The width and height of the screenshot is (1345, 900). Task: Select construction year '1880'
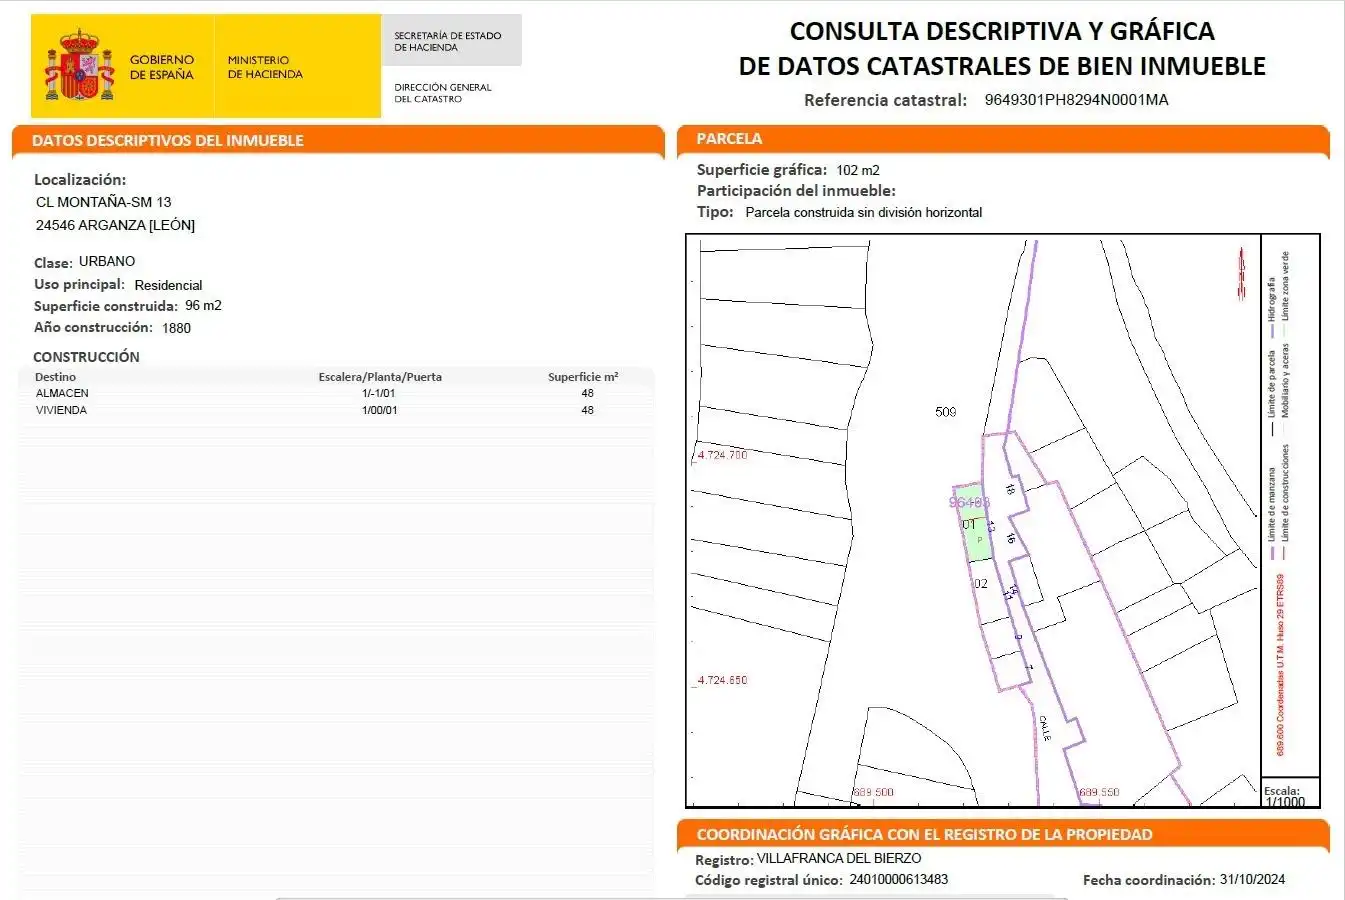pyautogui.click(x=176, y=328)
